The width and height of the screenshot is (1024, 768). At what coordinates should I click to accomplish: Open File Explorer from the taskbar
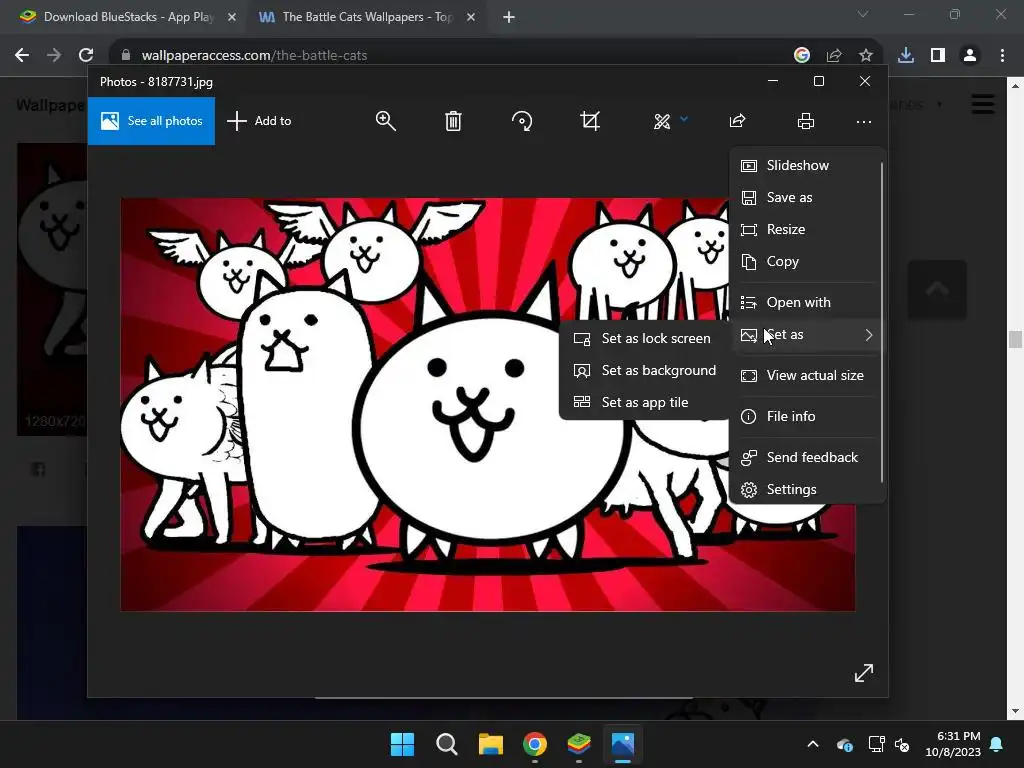490,744
